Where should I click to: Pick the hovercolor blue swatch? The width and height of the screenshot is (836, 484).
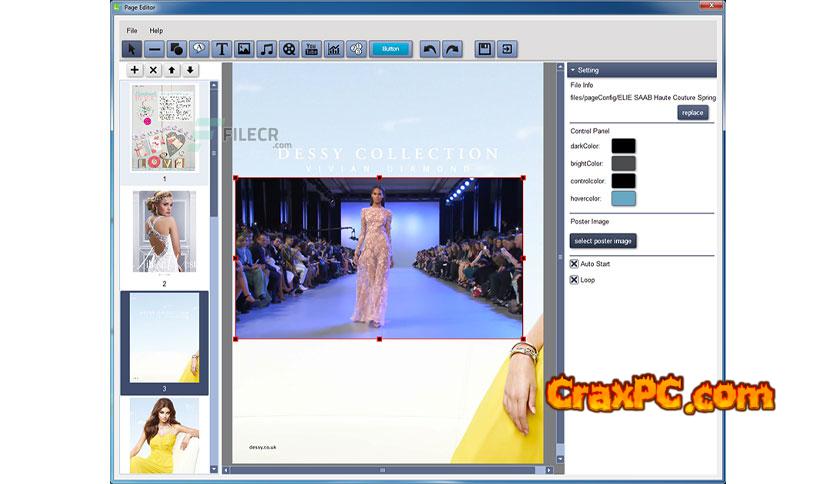coord(623,198)
